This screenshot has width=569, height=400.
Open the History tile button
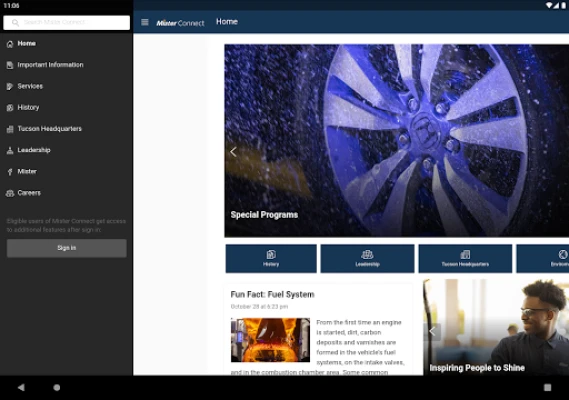point(271,258)
